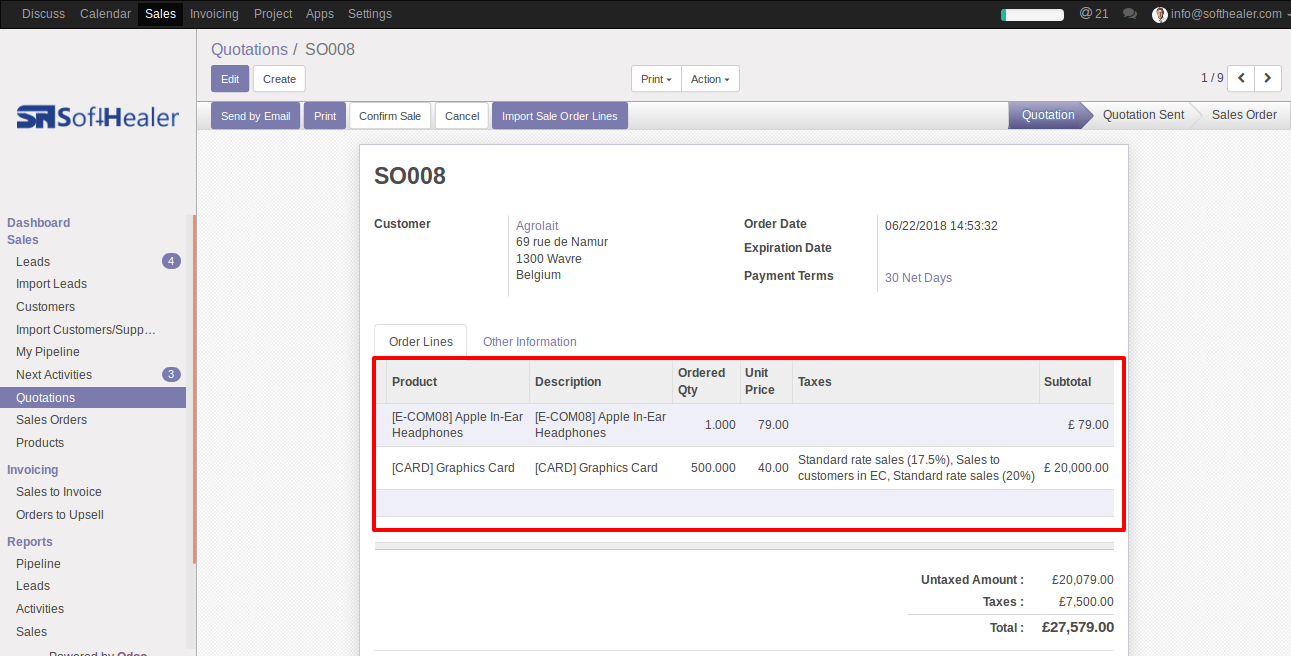Open Import Customers/Suppliers in sidebar
Screen dimensions: 1291x656
86,329
